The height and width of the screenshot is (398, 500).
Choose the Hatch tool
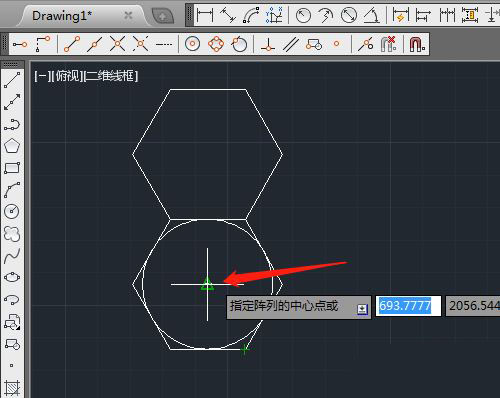pos(12,388)
